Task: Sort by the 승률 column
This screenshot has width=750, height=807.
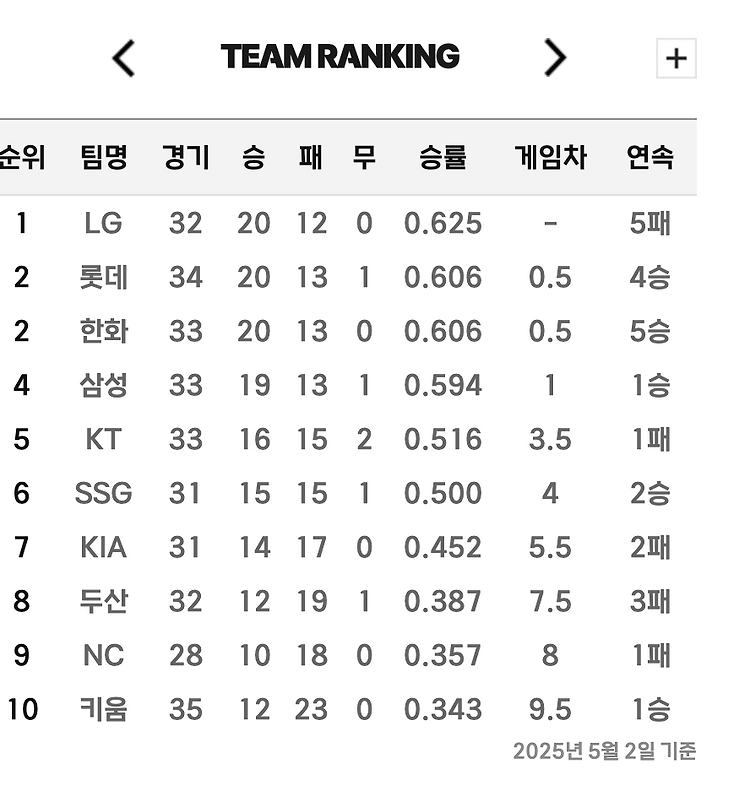Action: click(x=444, y=157)
